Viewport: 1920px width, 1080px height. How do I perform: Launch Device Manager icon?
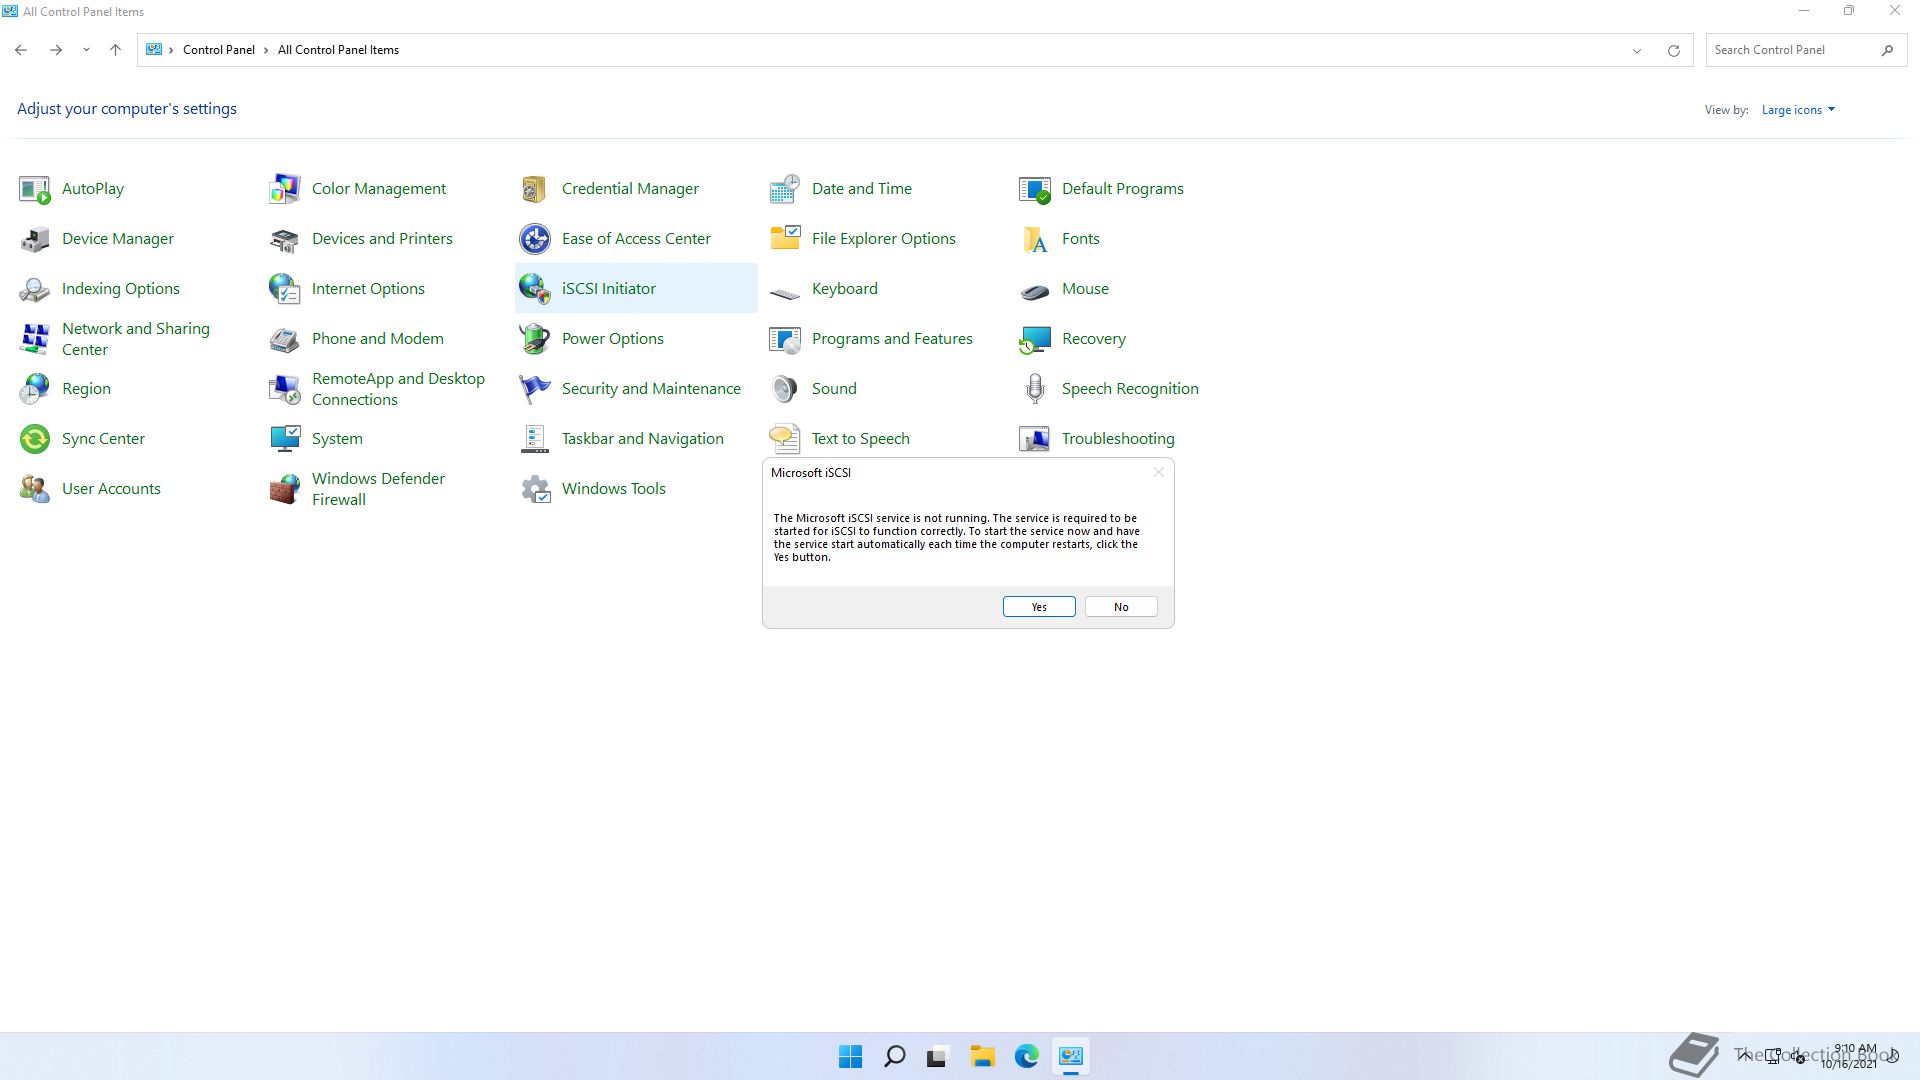[x=34, y=239]
